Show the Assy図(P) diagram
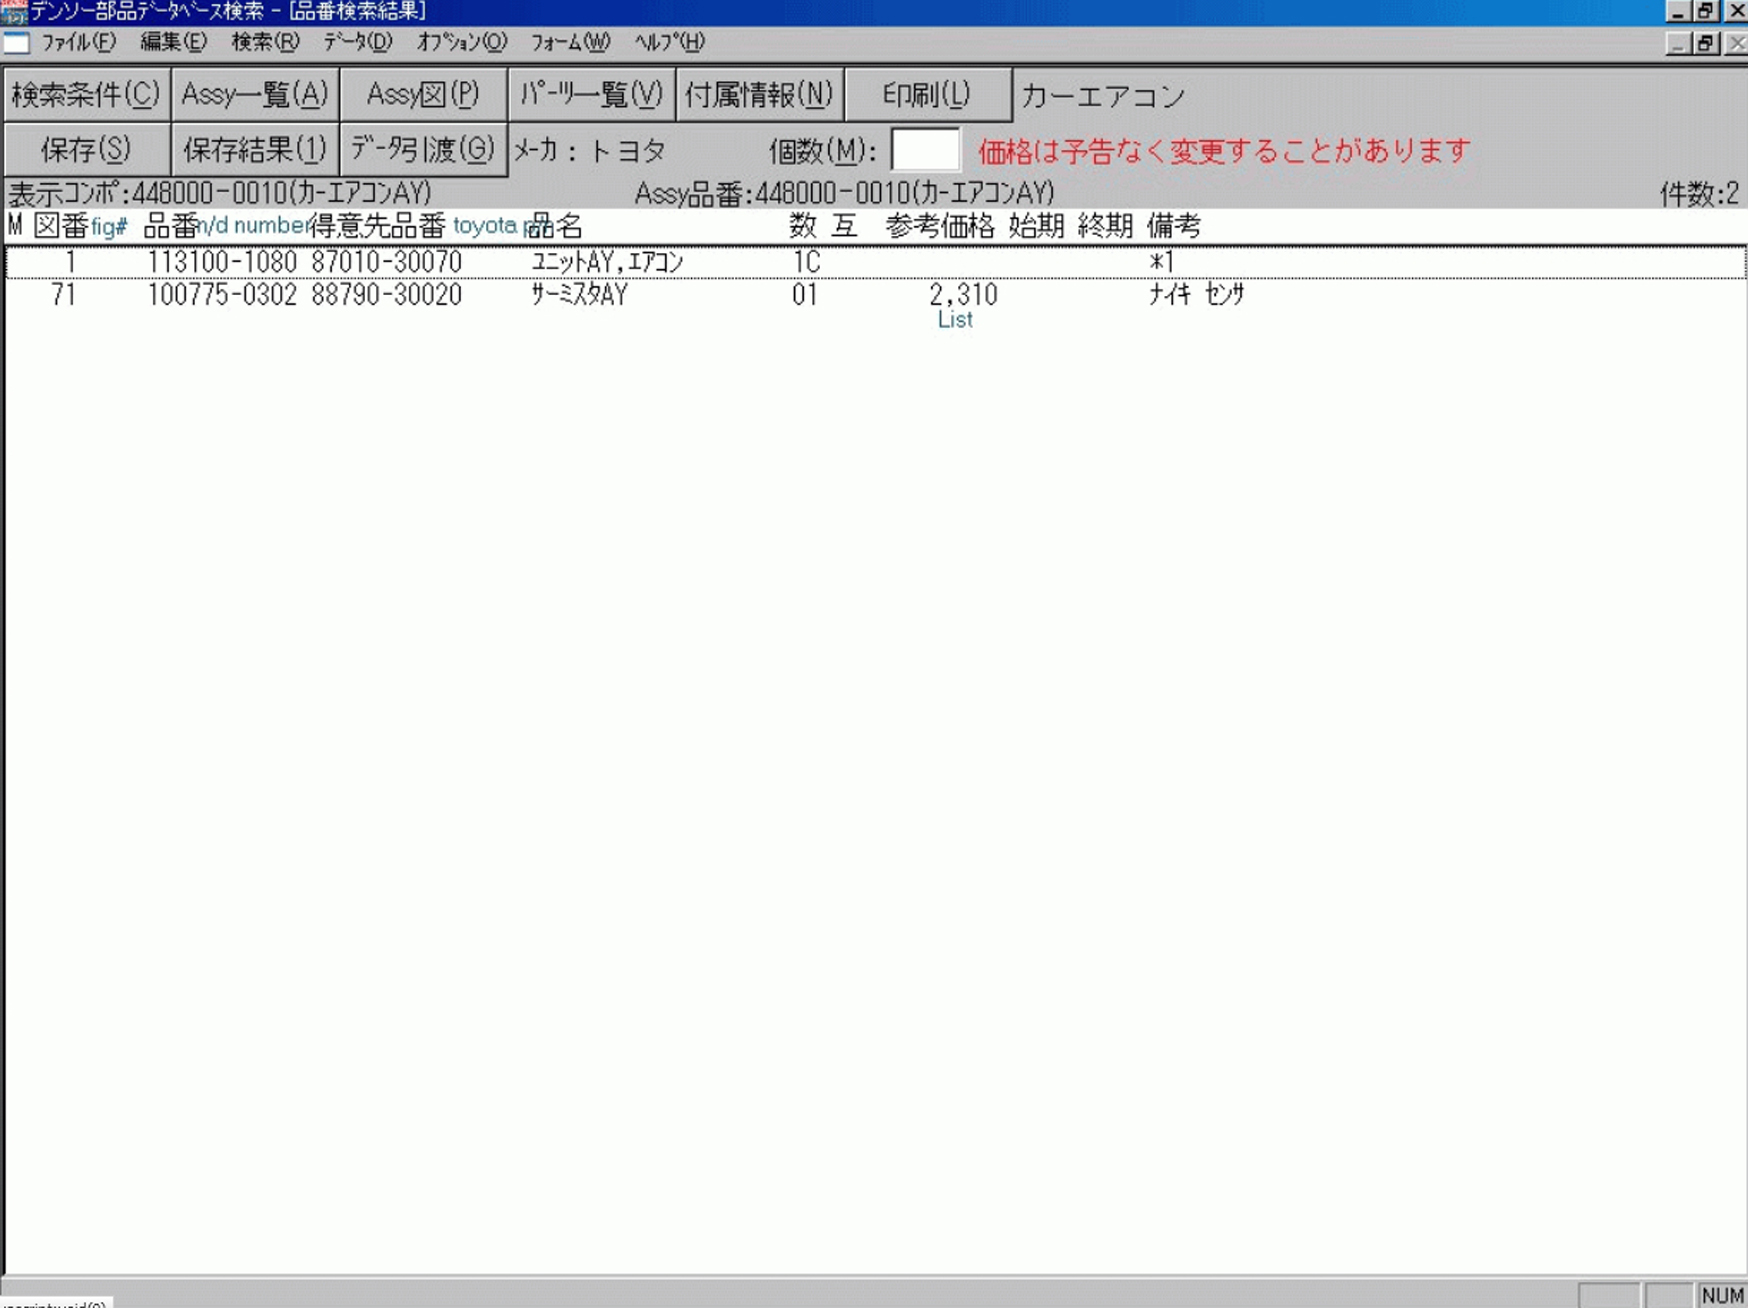The width and height of the screenshot is (1748, 1308). pos(423,95)
